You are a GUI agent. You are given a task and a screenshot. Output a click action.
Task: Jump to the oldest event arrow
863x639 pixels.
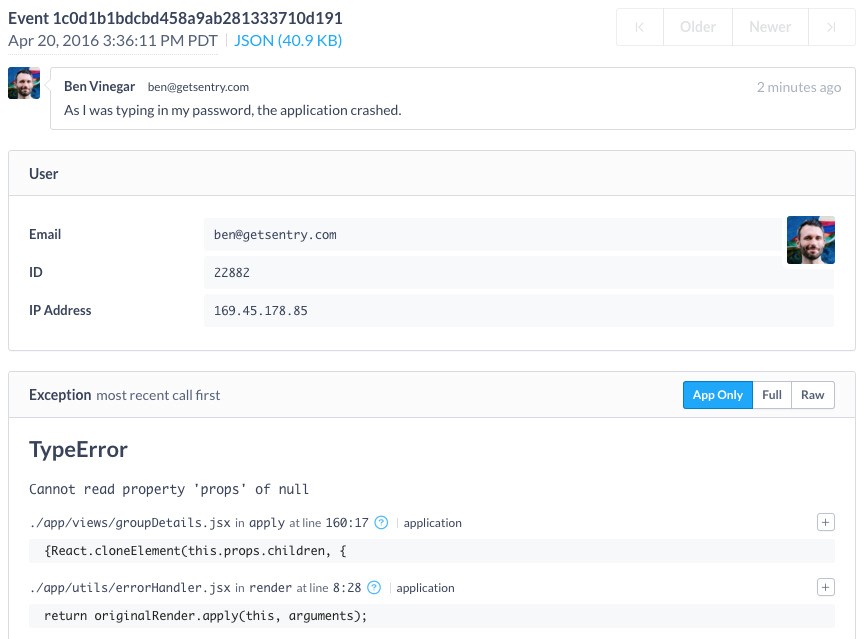click(640, 27)
